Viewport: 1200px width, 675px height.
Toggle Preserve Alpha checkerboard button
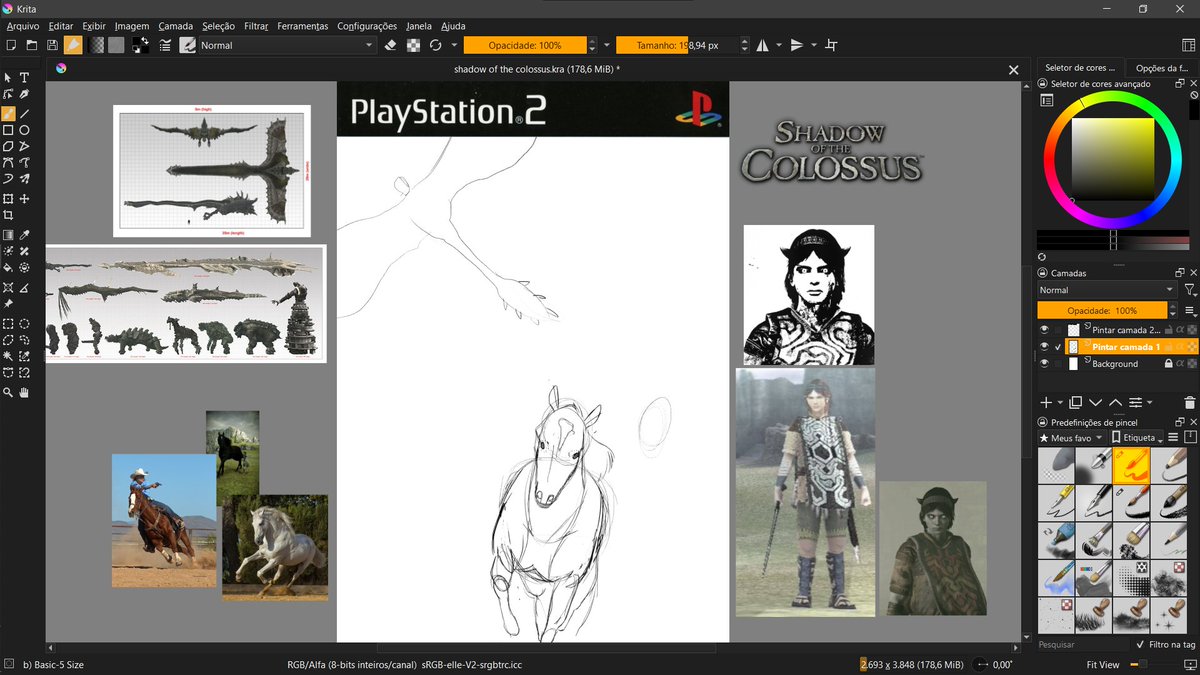pyautogui.click(x=414, y=45)
